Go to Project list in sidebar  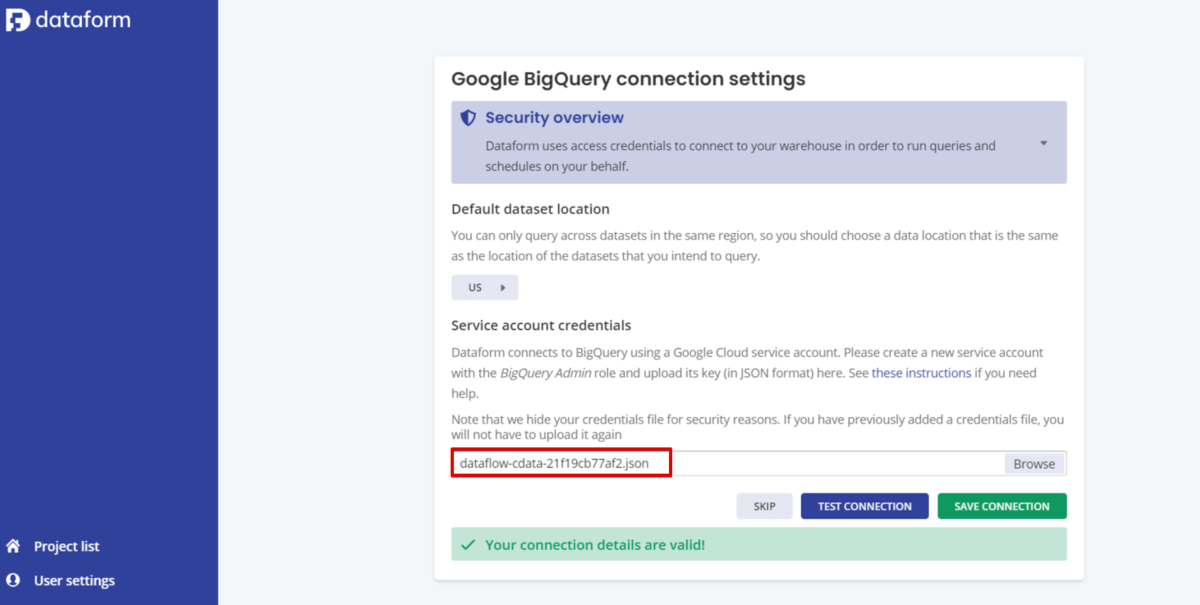[x=66, y=546]
